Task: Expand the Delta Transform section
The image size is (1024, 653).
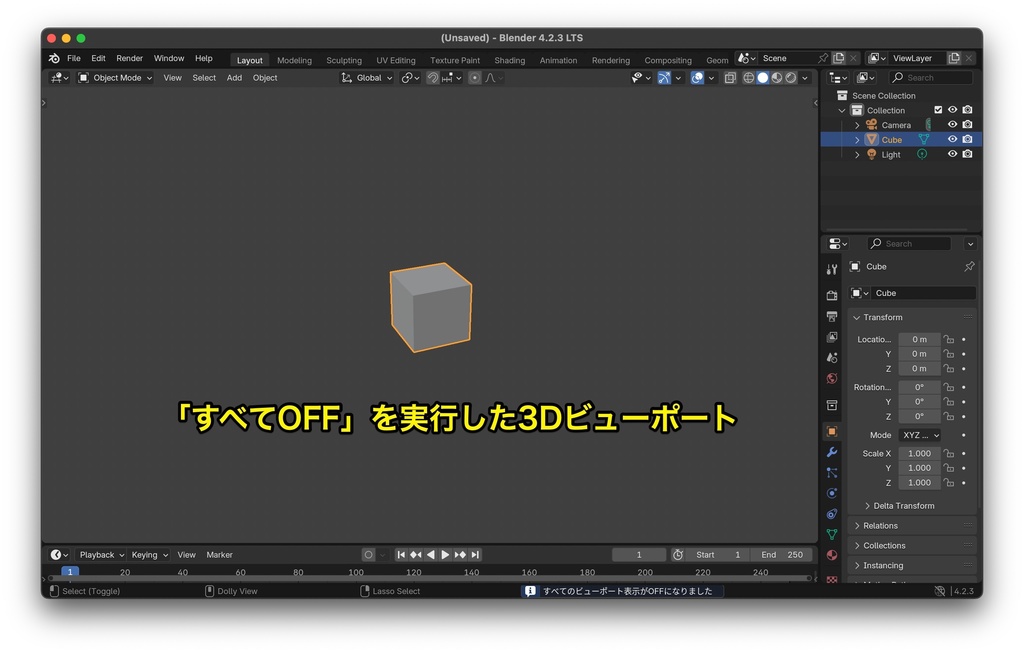Action: coord(905,505)
